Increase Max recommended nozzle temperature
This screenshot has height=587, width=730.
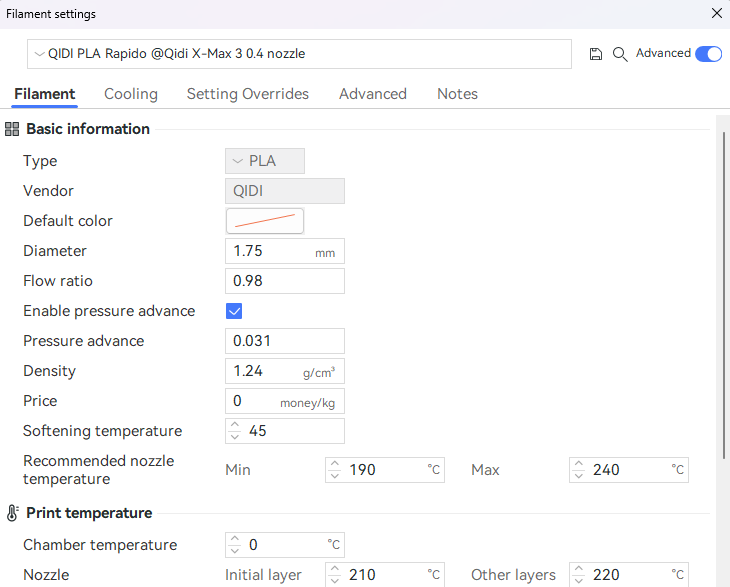pyautogui.click(x=579, y=464)
